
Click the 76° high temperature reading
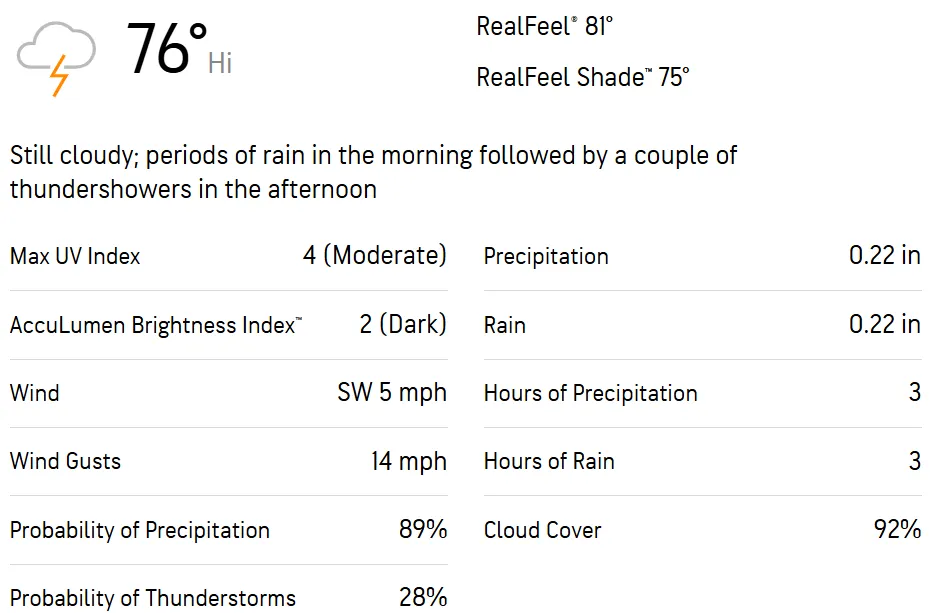coord(166,51)
